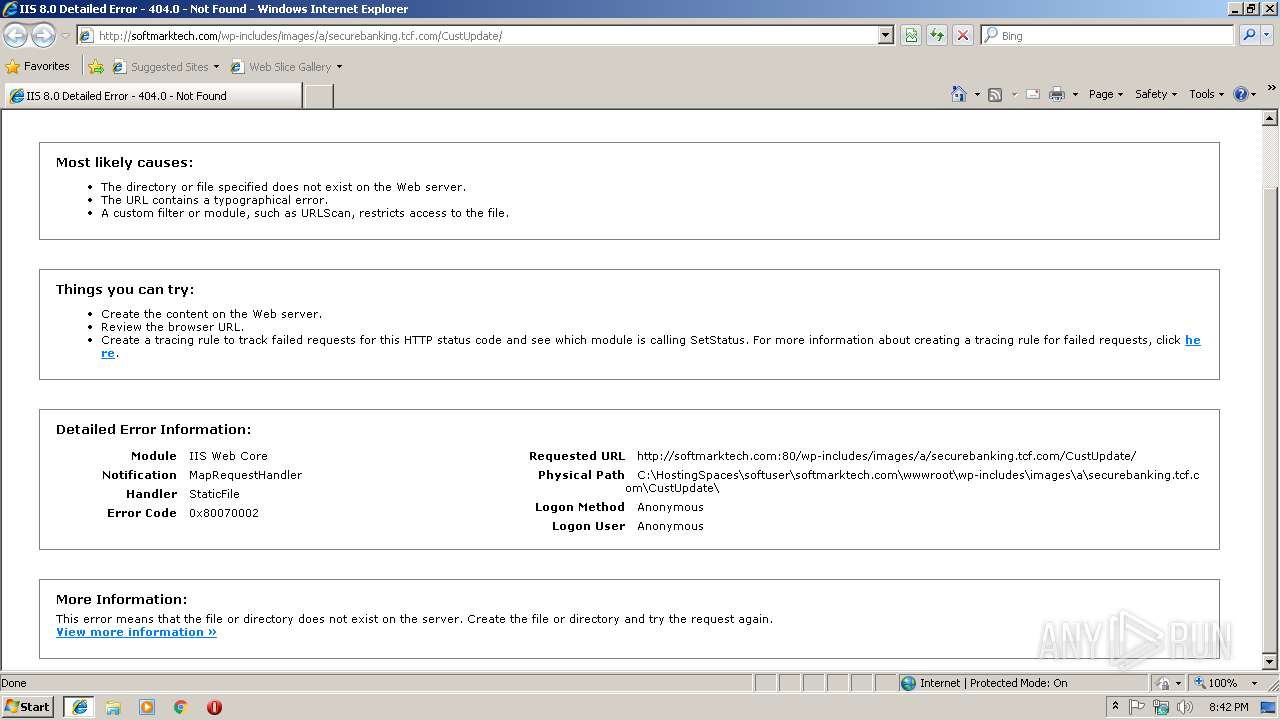Open the Suggested Sites favorites link
Image resolution: width=1280 pixels, height=720 pixels.
click(165, 67)
